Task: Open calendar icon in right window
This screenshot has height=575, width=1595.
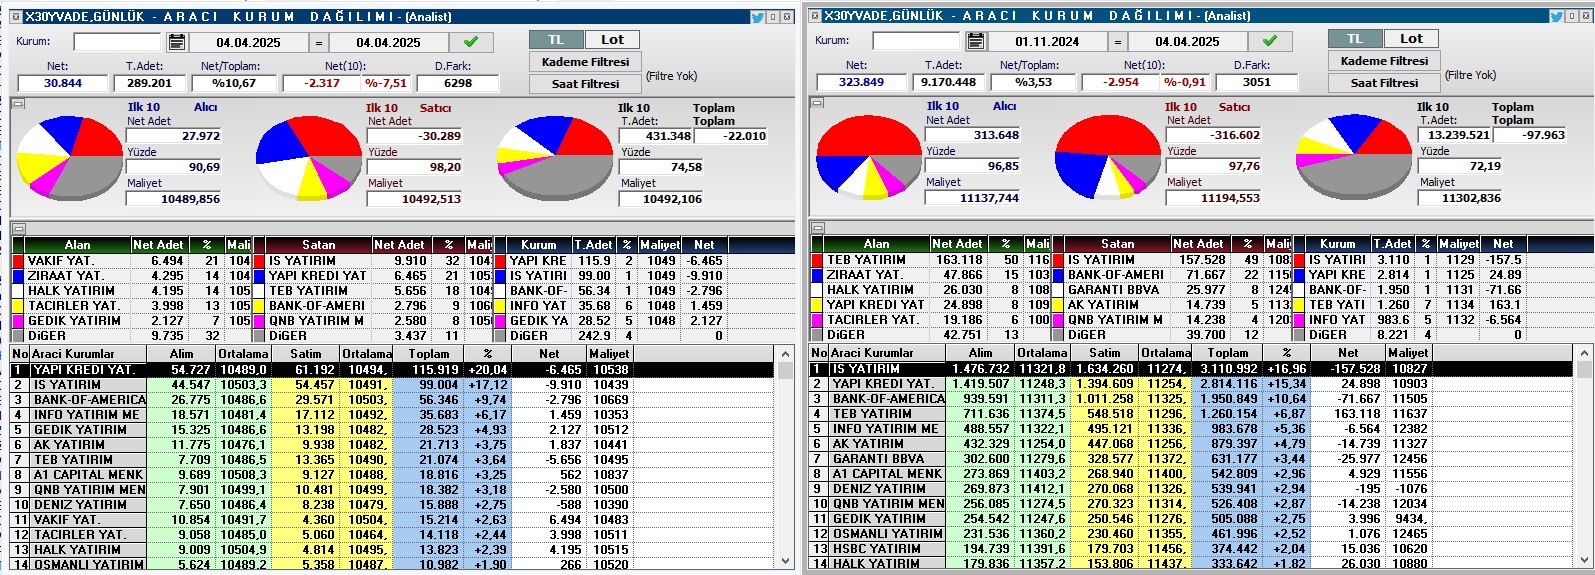Action: point(975,41)
